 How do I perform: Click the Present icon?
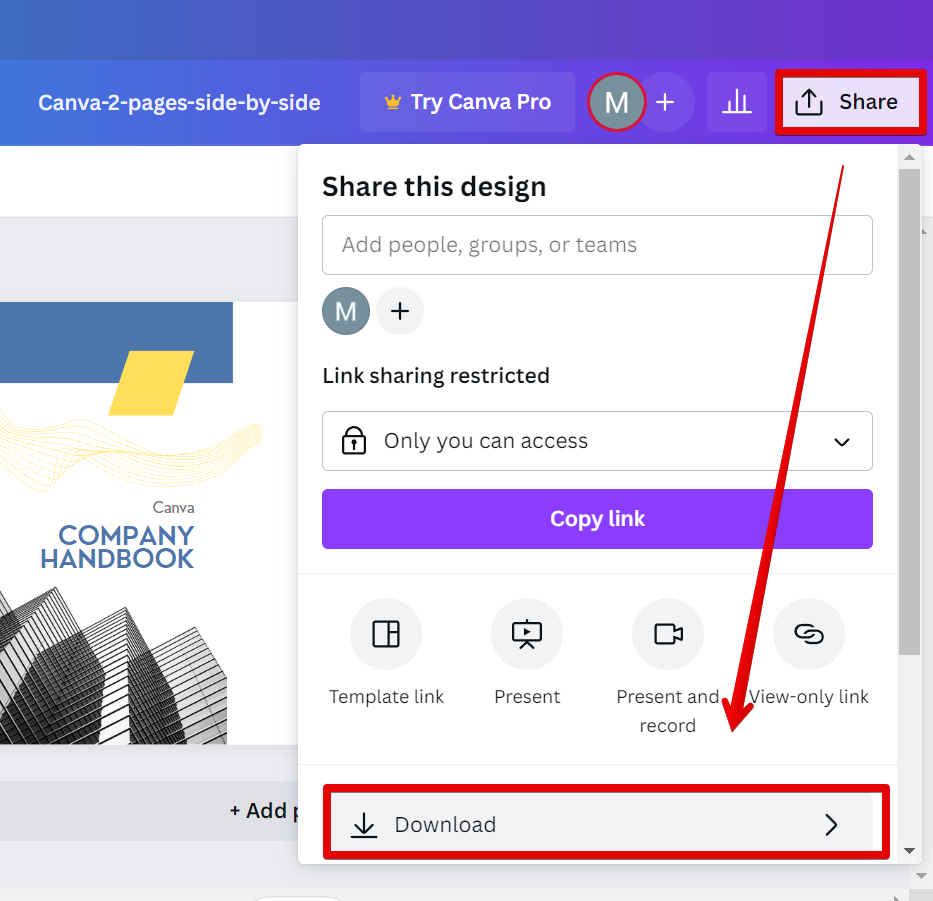tap(527, 633)
